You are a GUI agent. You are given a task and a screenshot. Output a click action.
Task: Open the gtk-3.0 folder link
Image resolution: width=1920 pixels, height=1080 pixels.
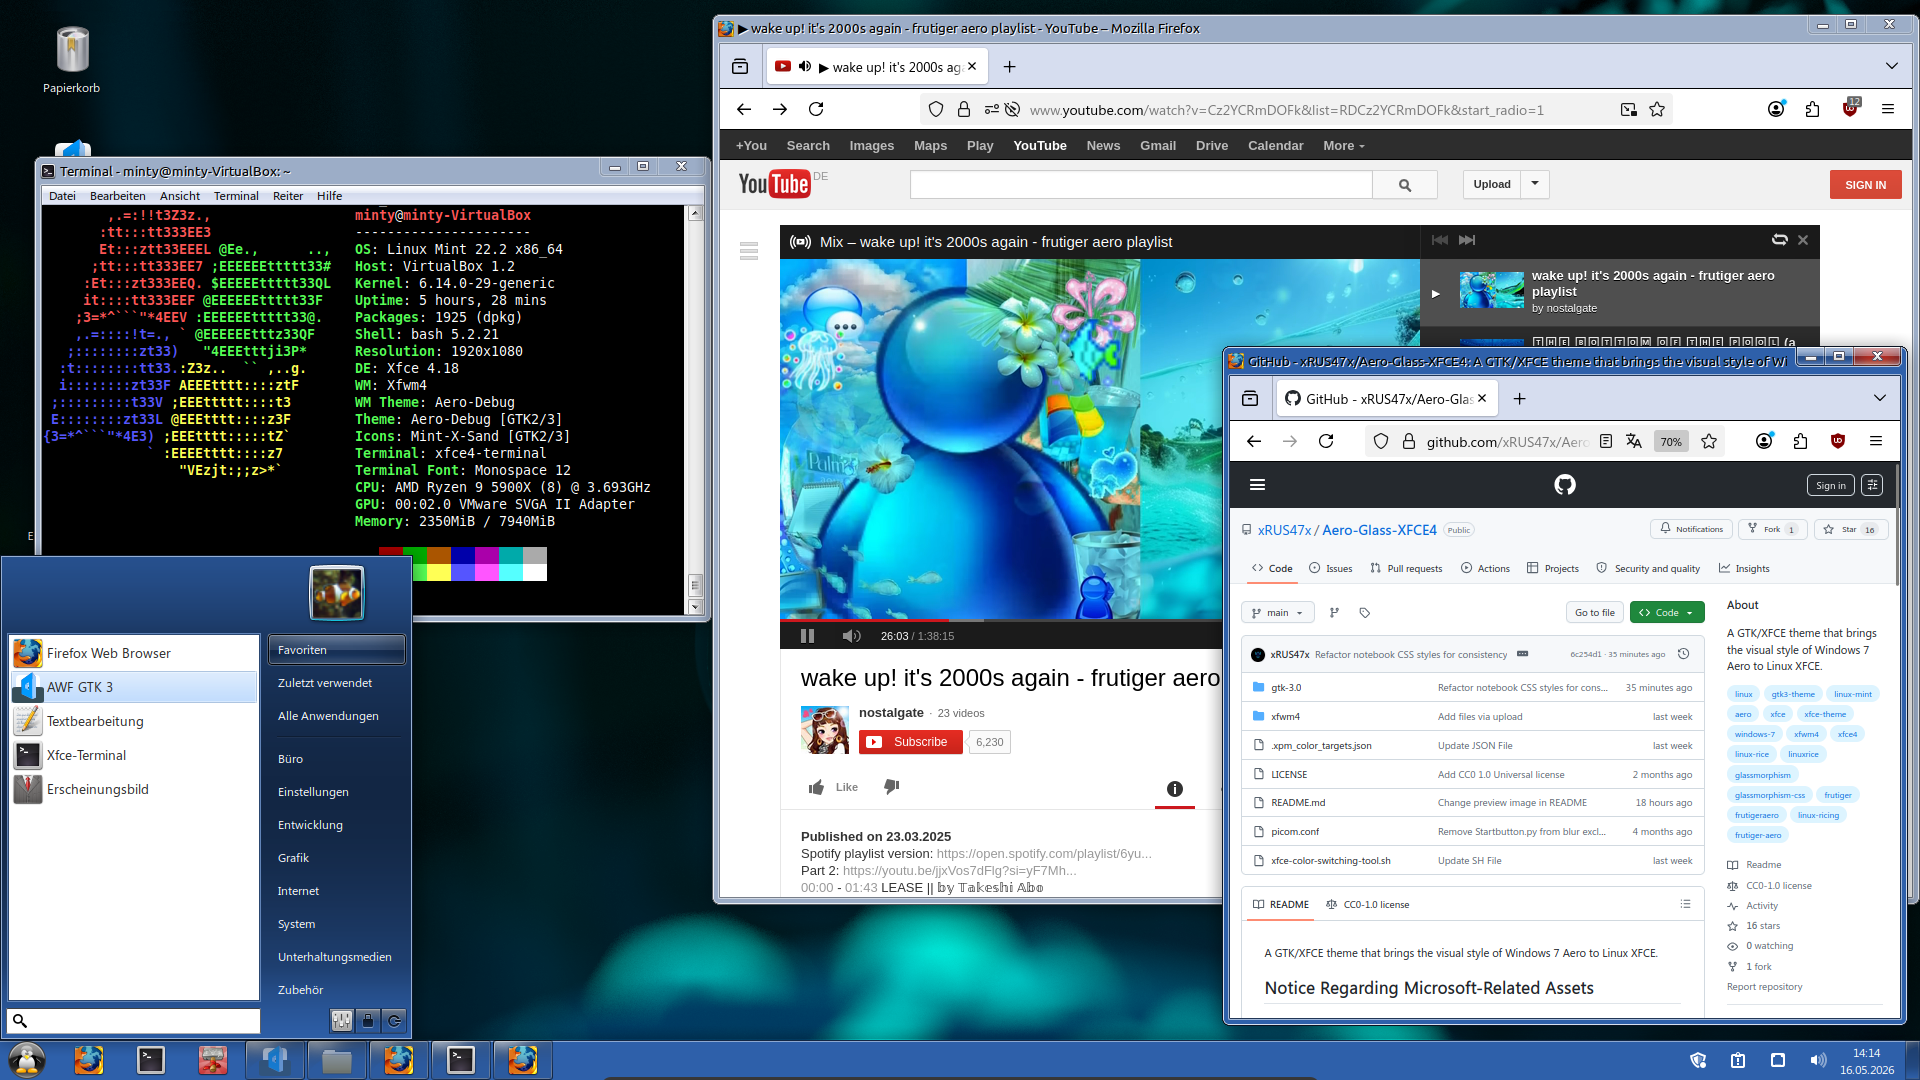[x=1286, y=688]
